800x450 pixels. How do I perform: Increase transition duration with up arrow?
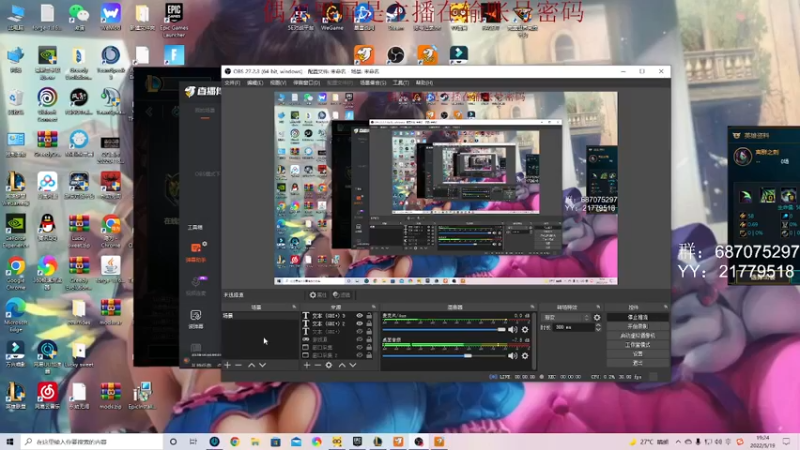click(598, 325)
